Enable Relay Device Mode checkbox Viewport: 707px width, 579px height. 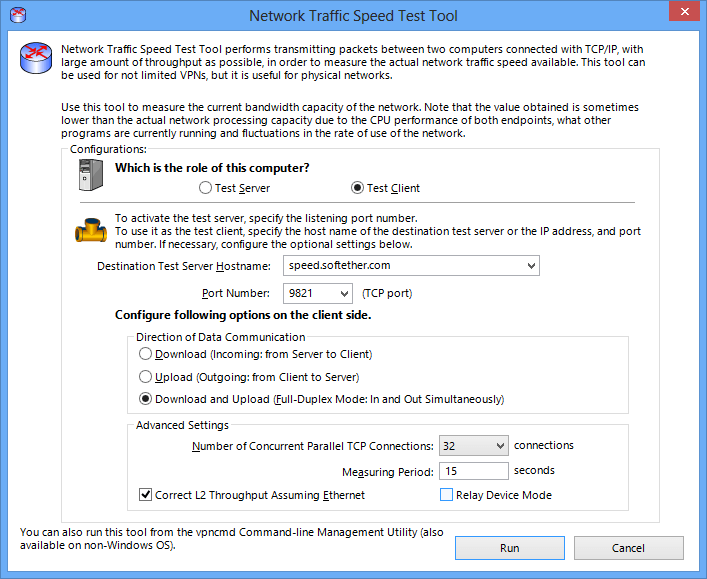(446, 495)
